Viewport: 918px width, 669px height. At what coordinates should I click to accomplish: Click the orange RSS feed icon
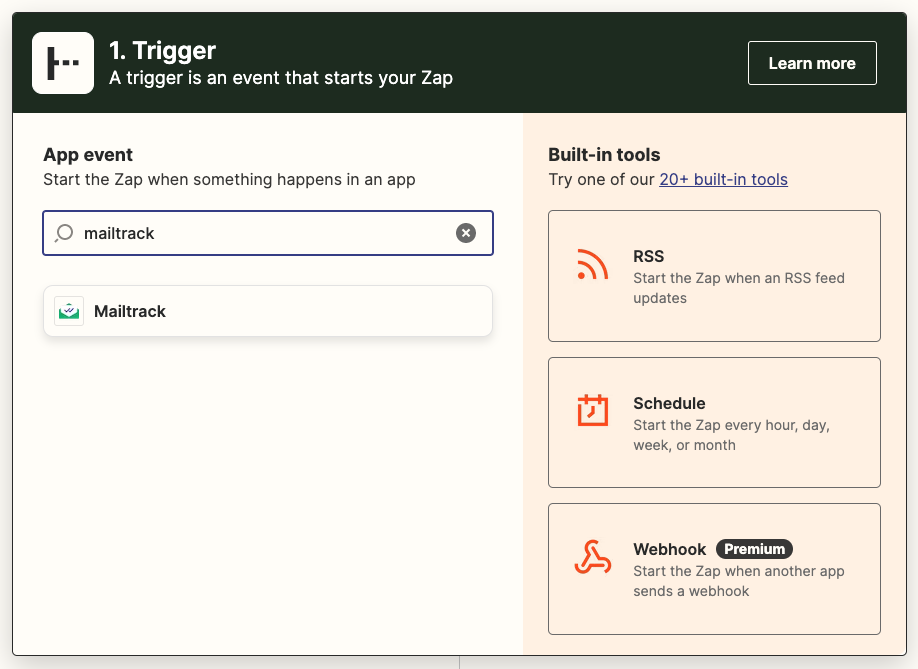[592, 265]
